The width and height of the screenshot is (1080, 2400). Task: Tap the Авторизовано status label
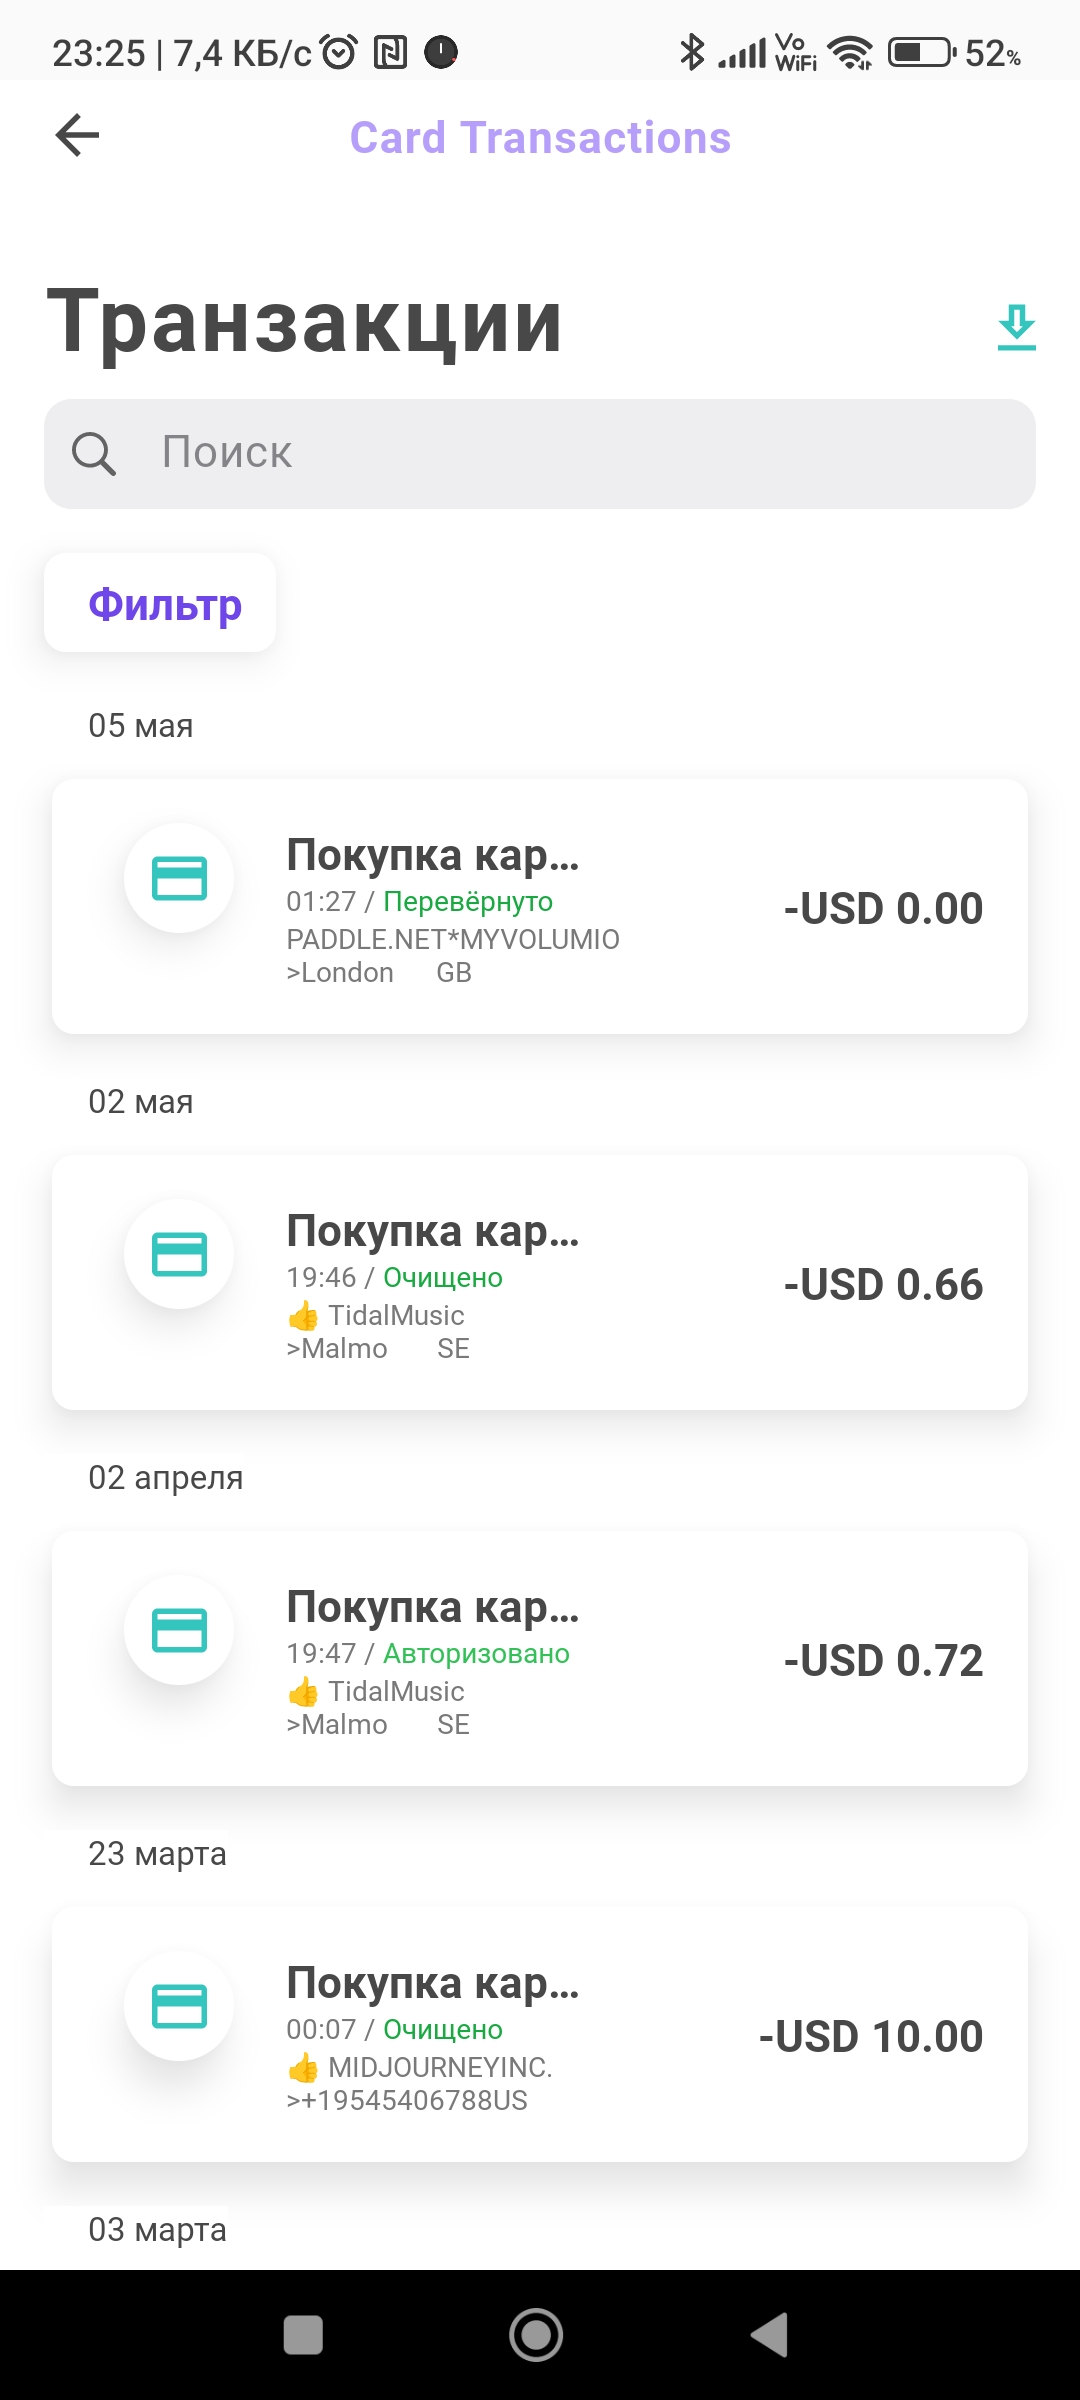click(x=476, y=1654)
